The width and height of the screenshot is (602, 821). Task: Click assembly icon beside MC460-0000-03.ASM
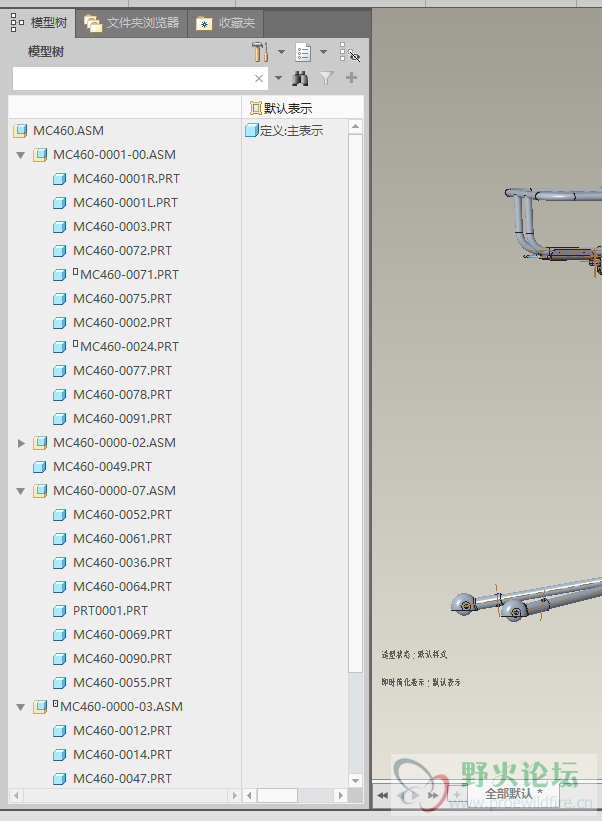40,707
